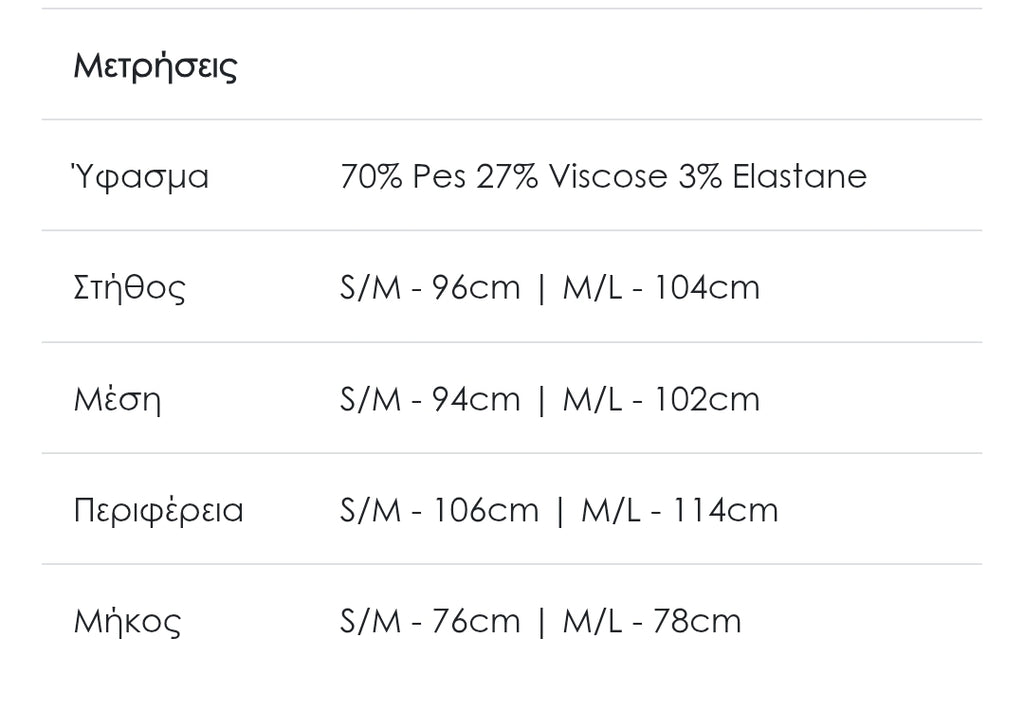Select the Μέση row label
The image size is (1024, 711).
pyautogui.click(x=117, y=399)
